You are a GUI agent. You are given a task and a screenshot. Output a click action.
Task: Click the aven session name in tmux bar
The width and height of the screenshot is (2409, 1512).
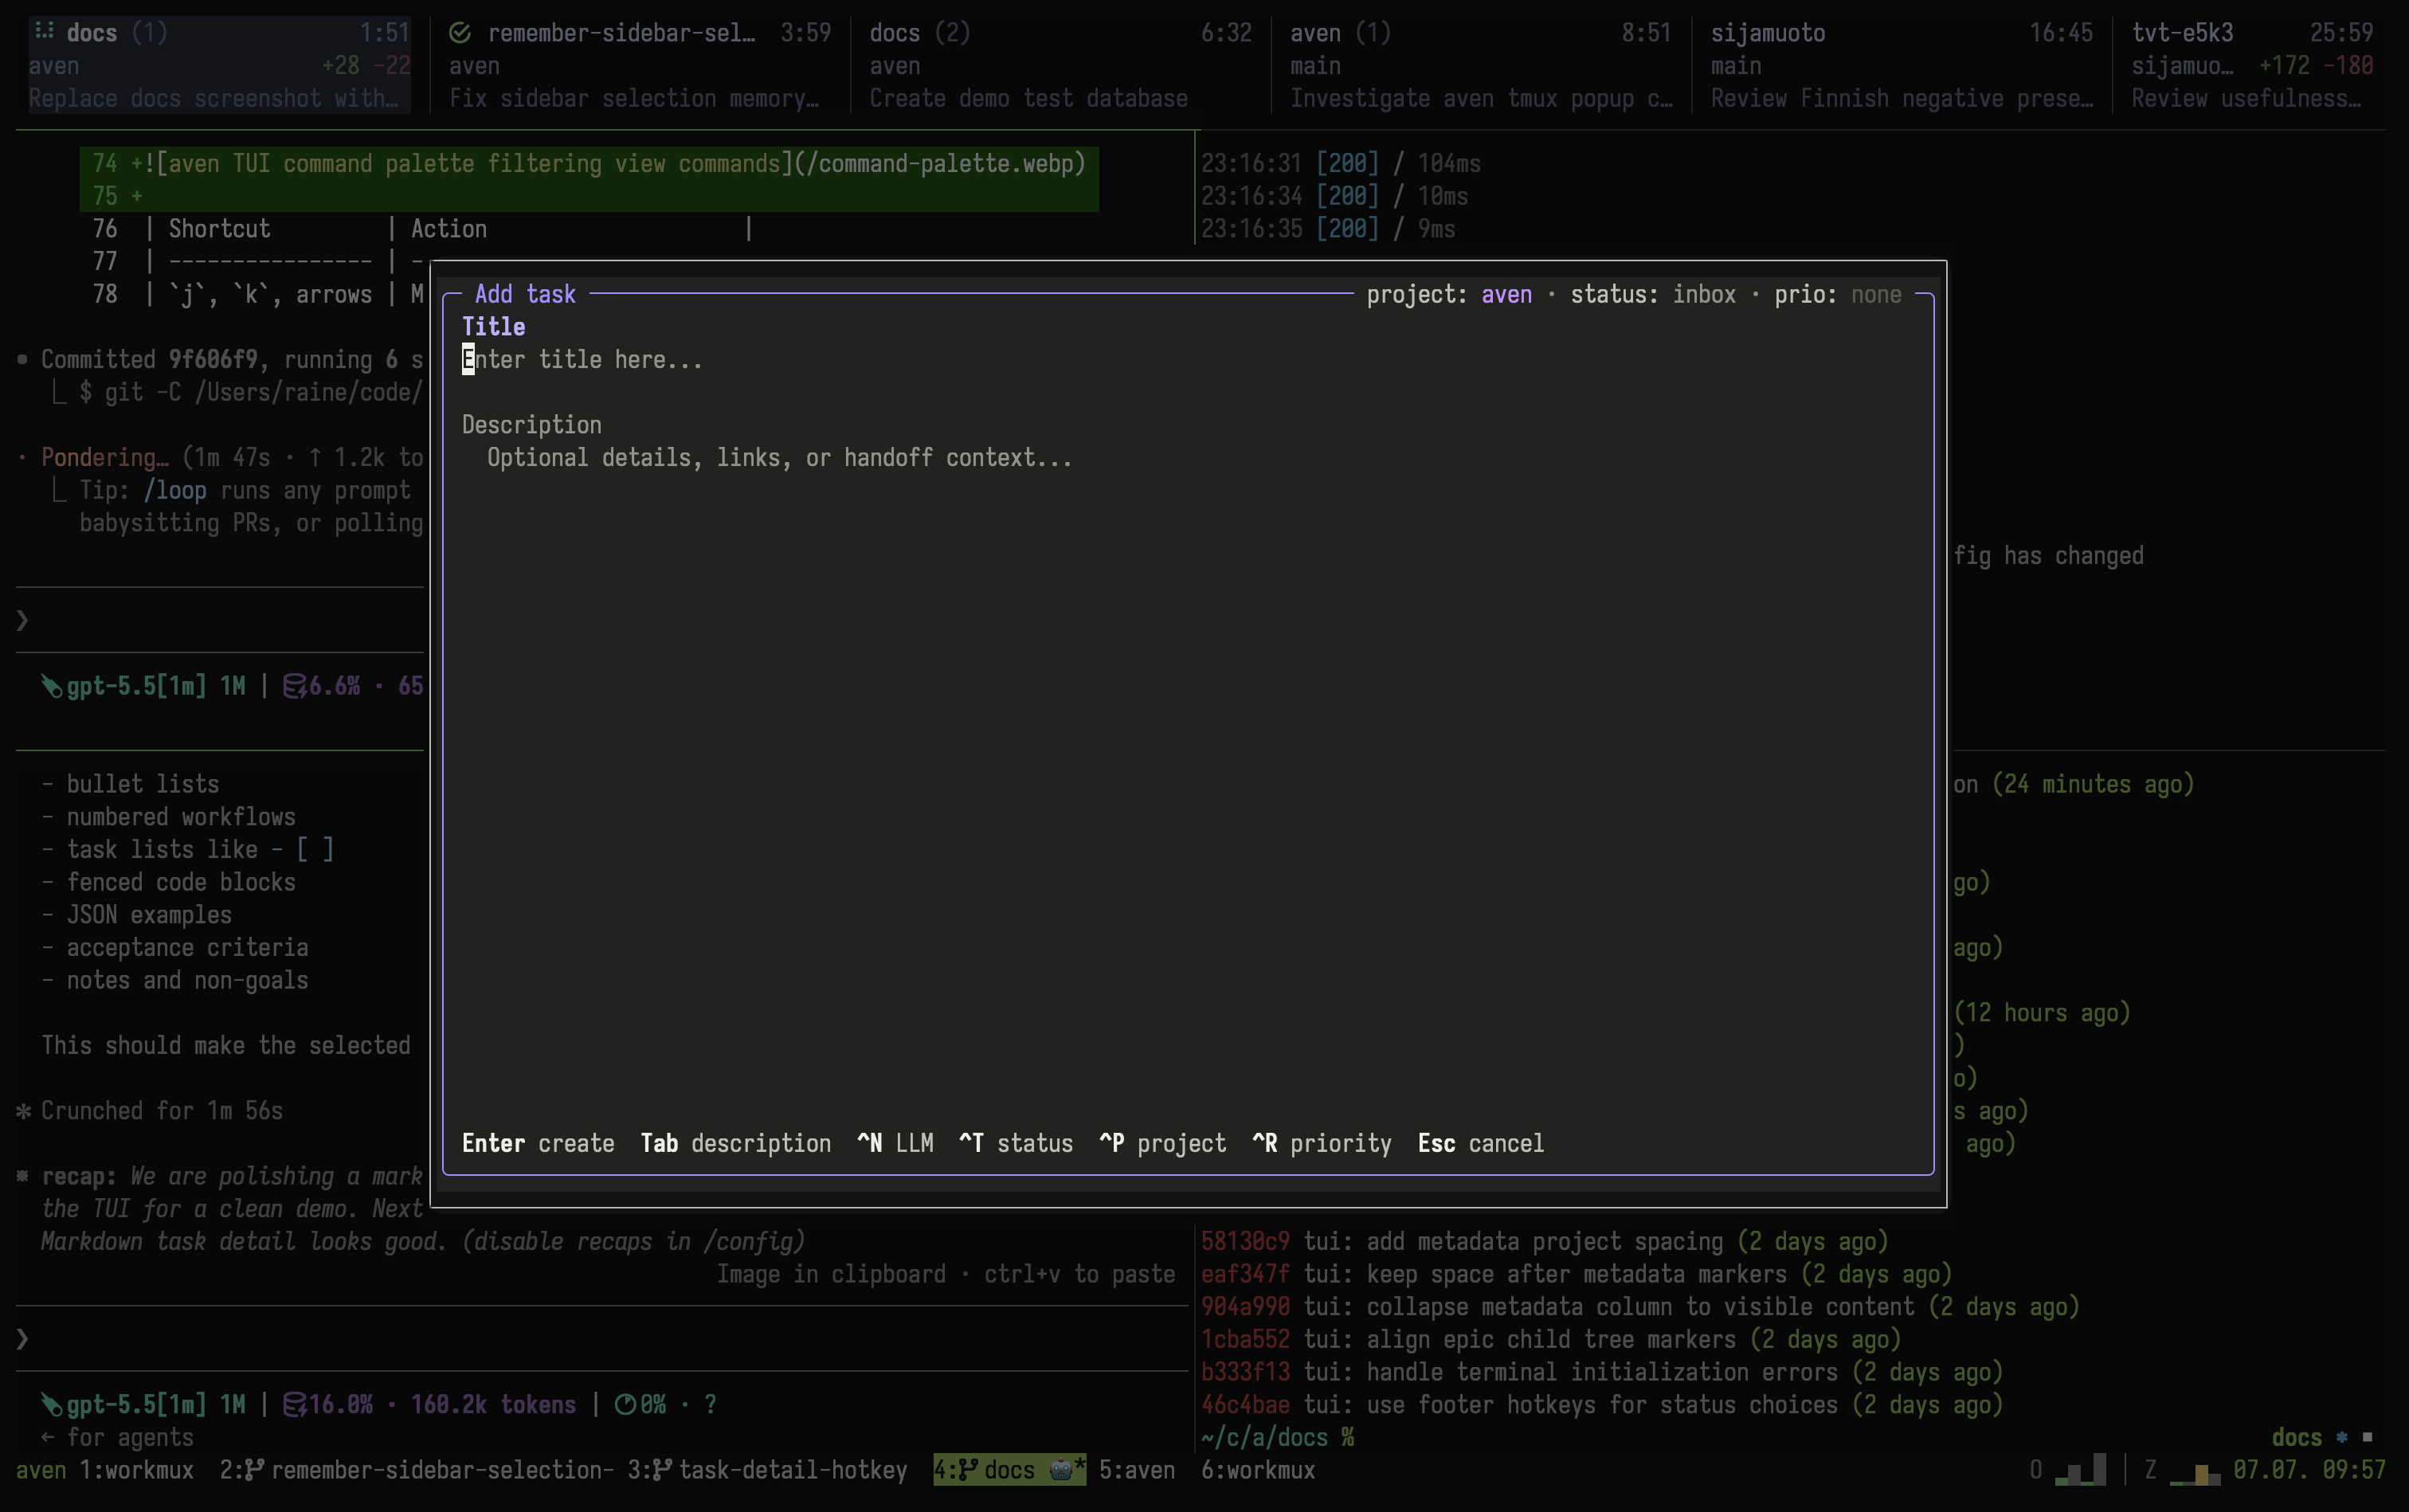[x=41, y=1470]
